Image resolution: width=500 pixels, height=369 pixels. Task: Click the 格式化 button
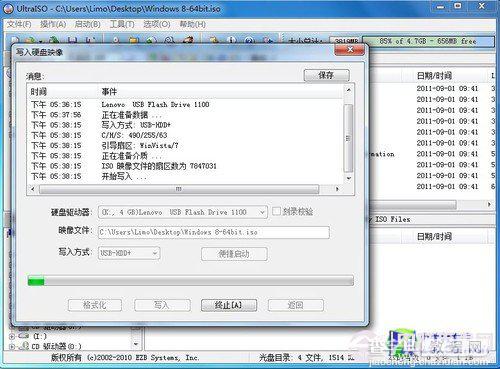[95, 305]
